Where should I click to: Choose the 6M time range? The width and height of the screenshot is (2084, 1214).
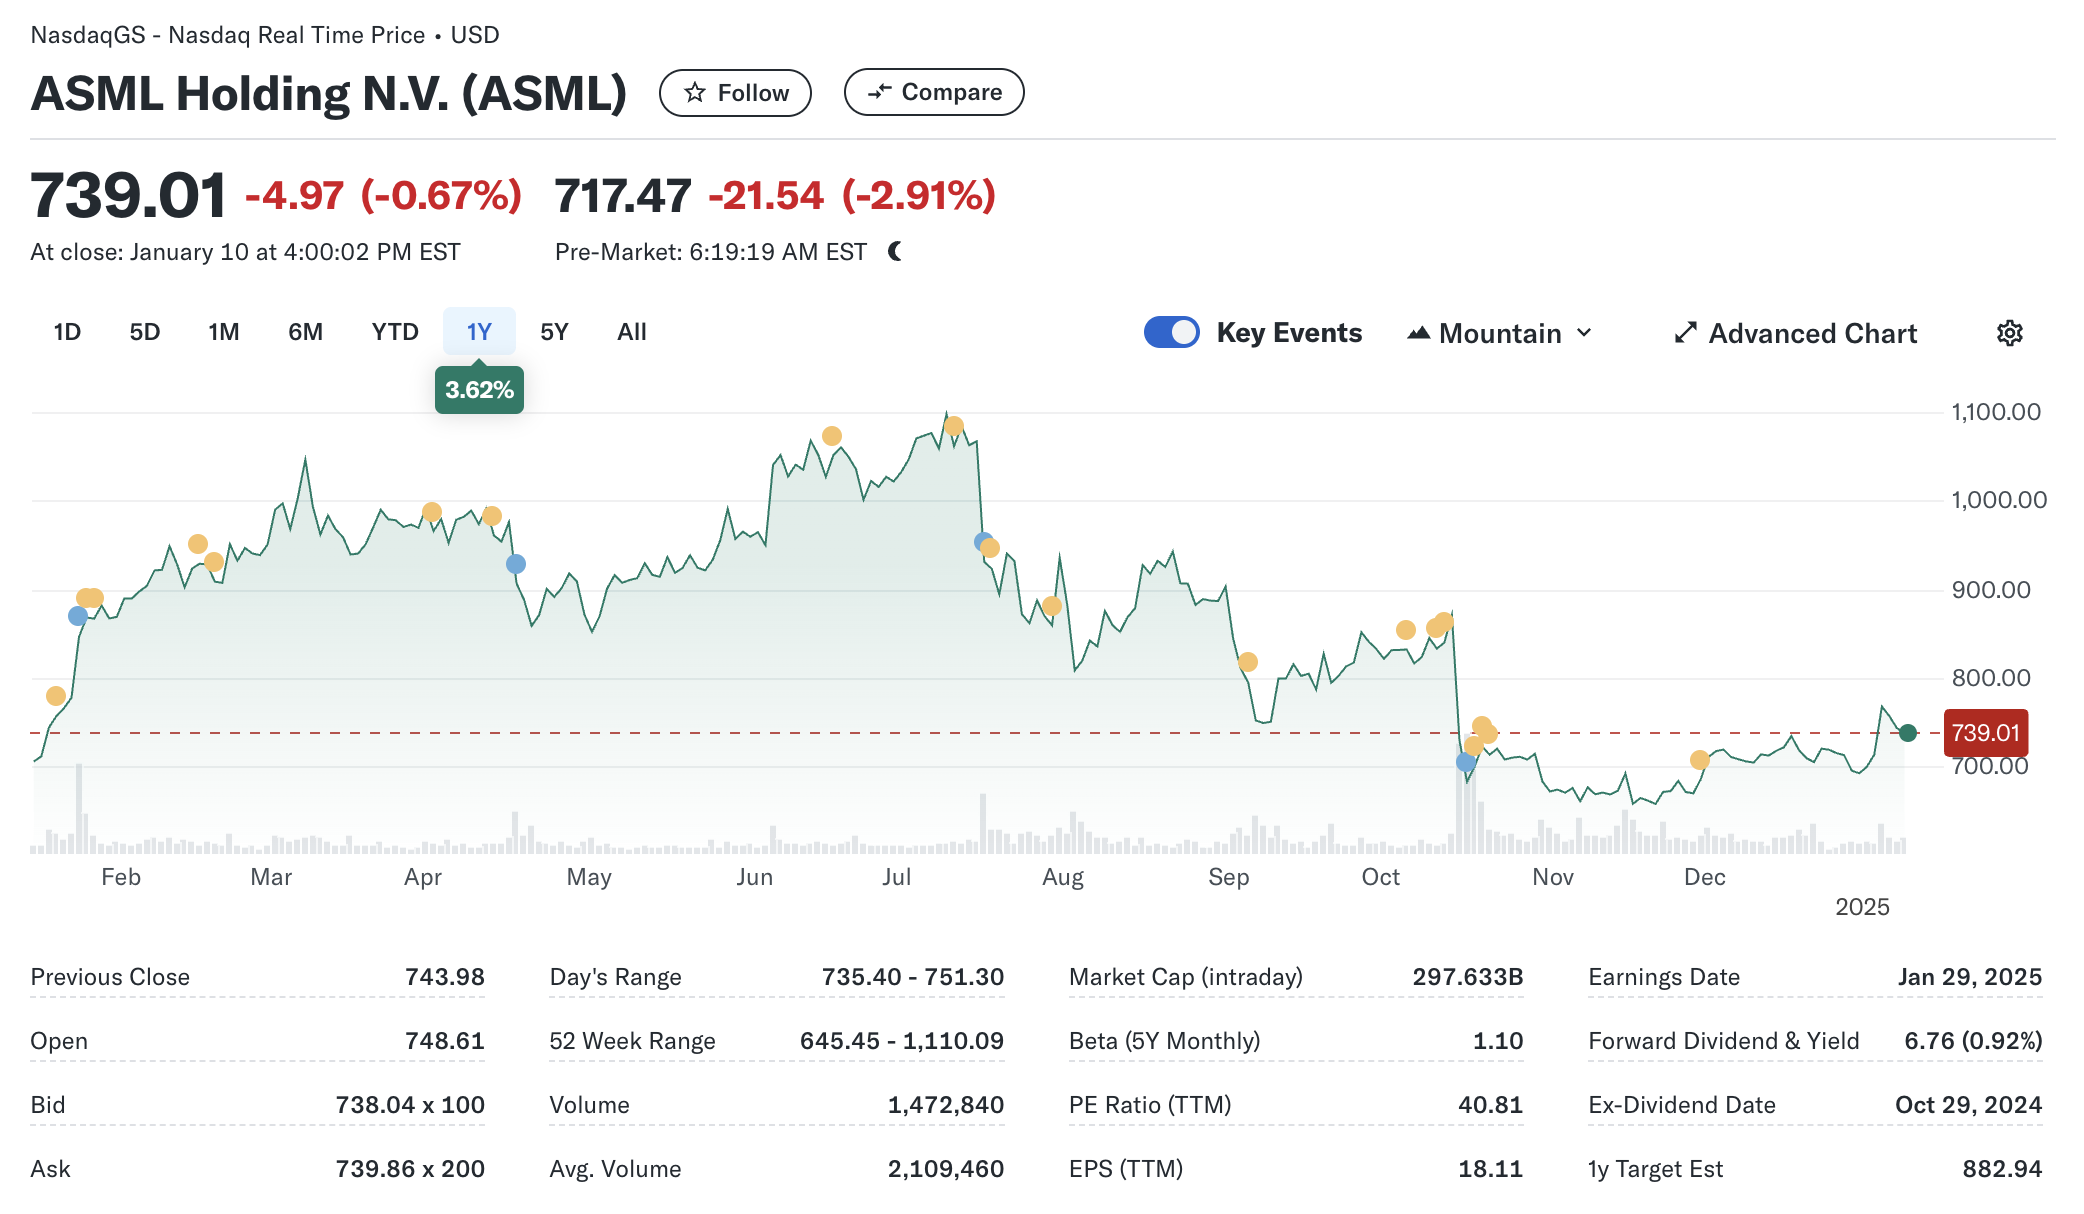(x=305, y=332)
